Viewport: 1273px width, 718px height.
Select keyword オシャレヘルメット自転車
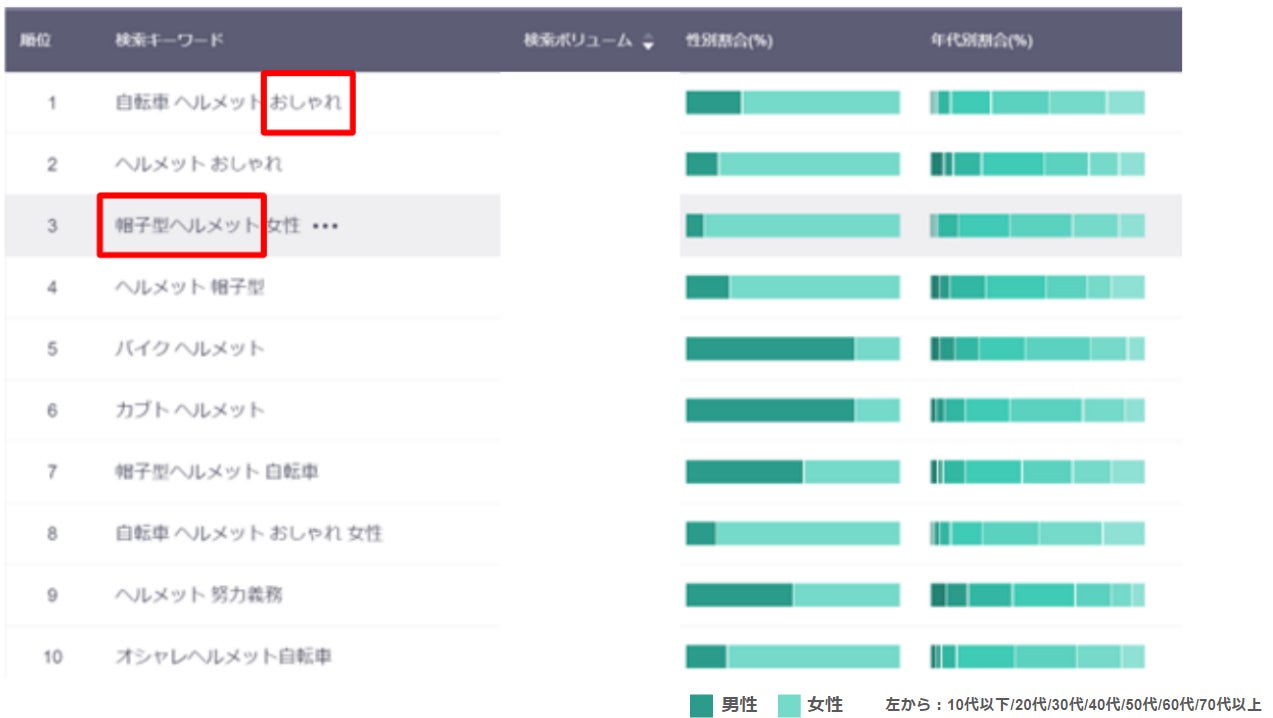click(223, 657)
